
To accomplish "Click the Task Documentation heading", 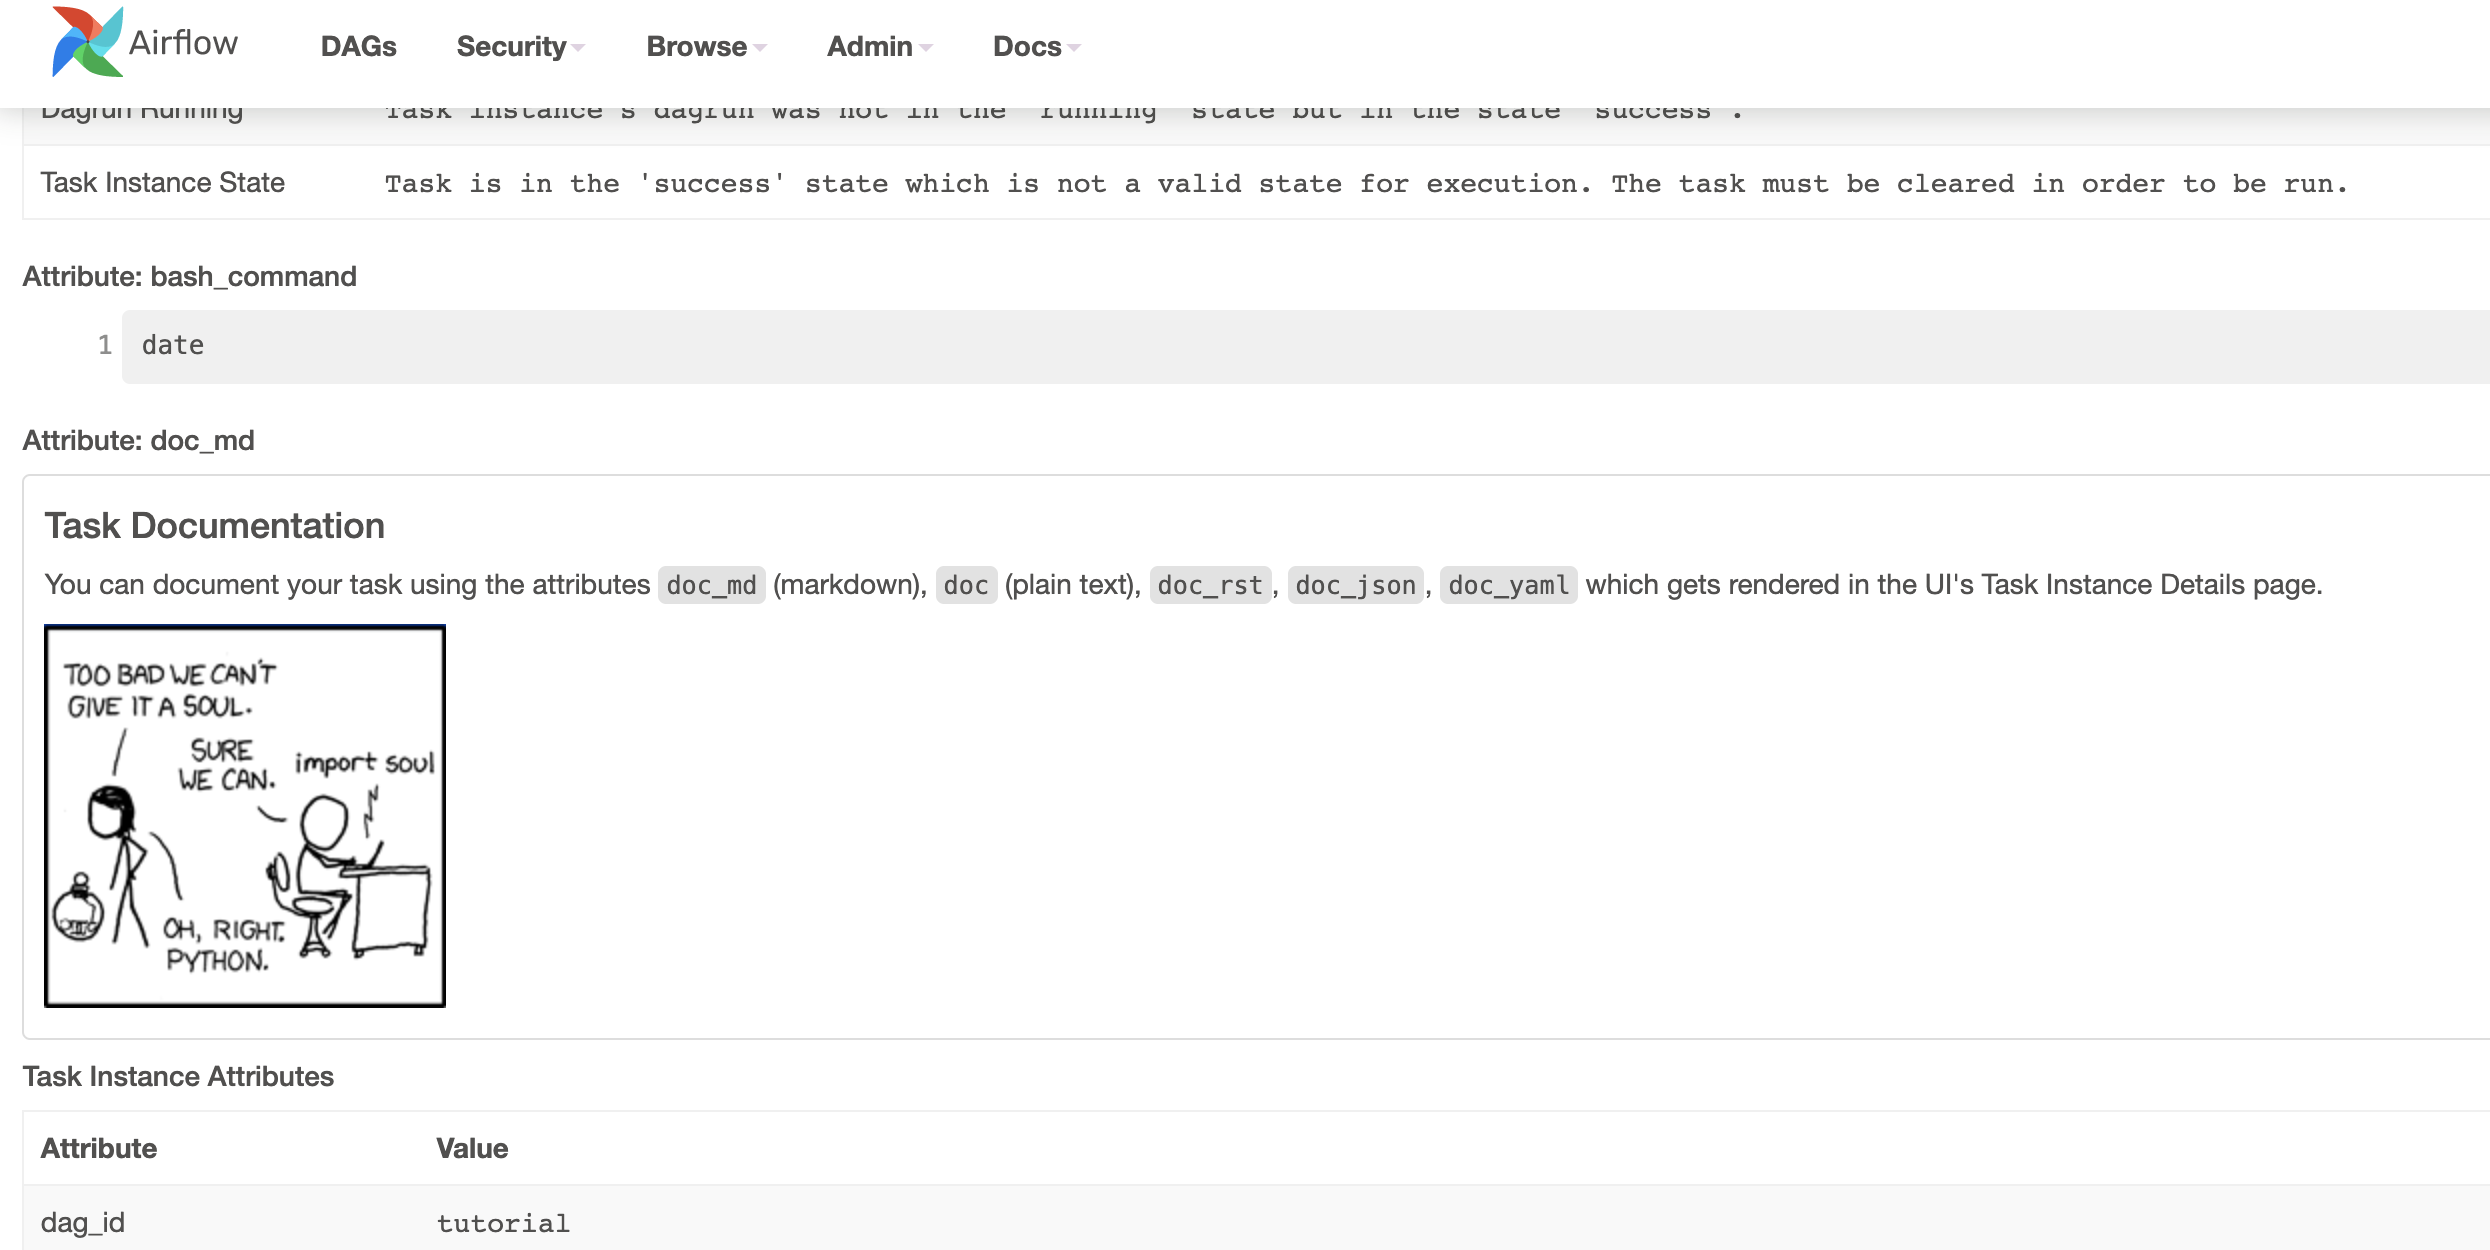I will (x=214, y=526).
